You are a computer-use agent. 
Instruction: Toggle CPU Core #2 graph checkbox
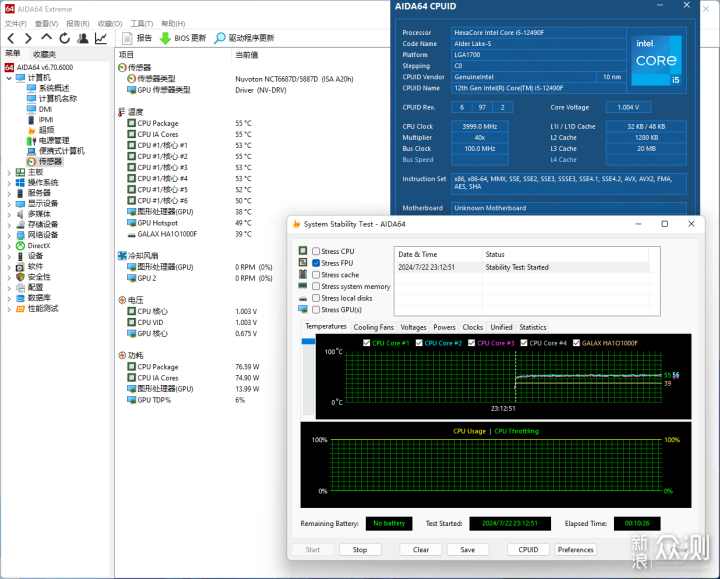coord(419,343)
